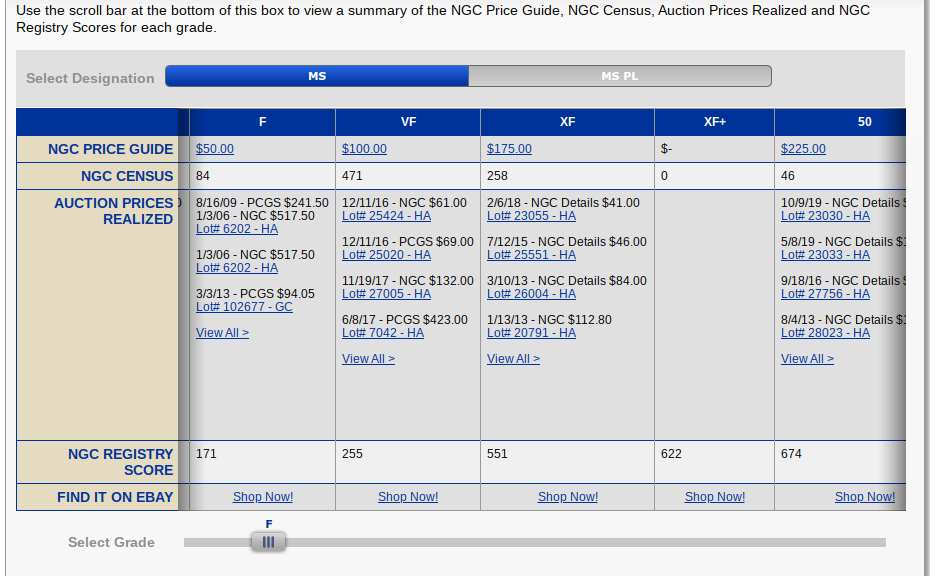Select the MS designation toggle
Image resolution: width=930 pixels, height=576 pixels.
coord(317,76)
